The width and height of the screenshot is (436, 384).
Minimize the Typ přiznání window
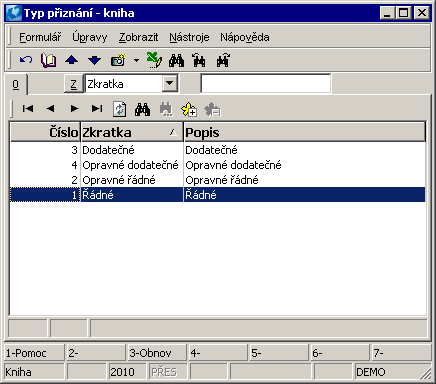[x=387, y=13]
